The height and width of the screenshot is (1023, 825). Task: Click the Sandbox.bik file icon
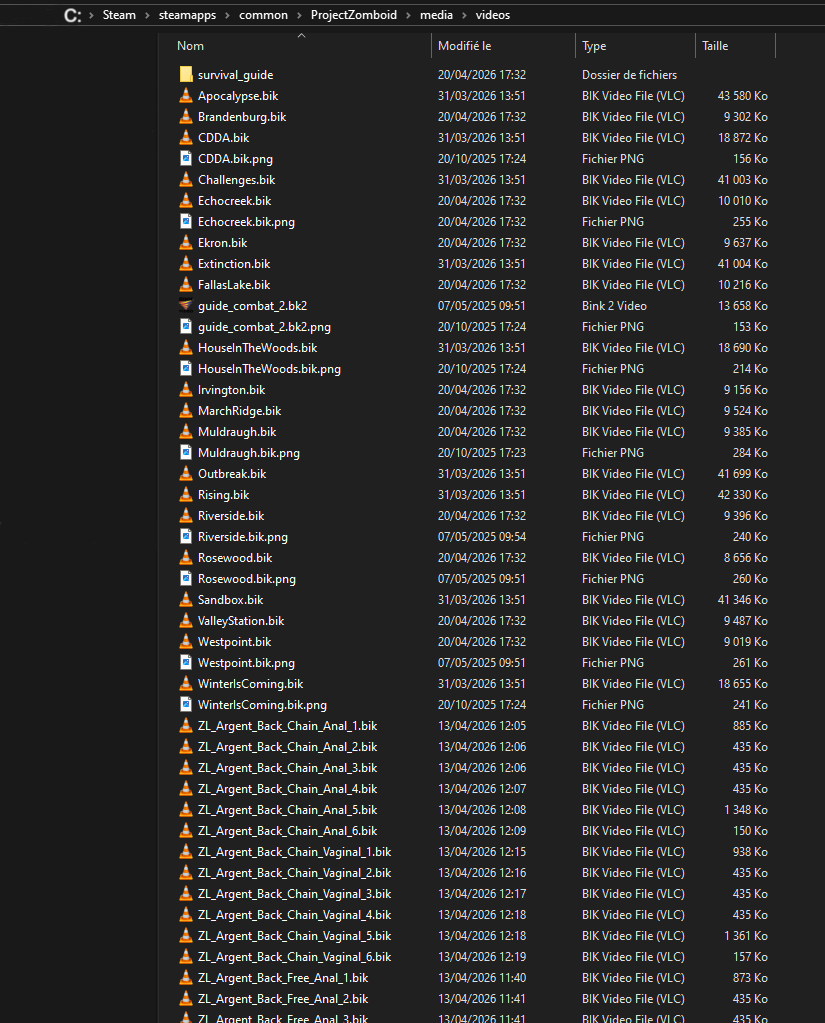point(186,600)
